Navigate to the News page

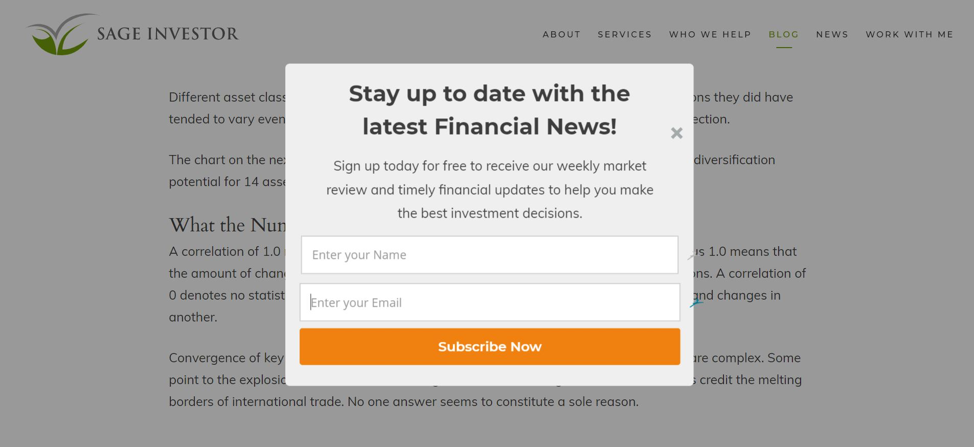832,35
